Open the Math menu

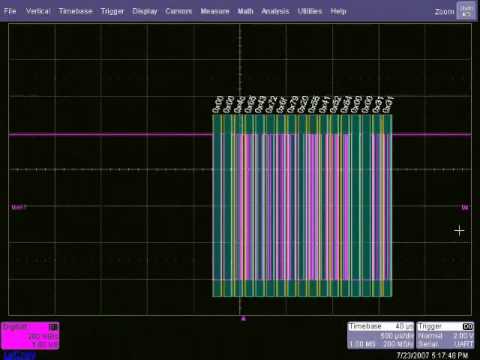pos(245,11)
